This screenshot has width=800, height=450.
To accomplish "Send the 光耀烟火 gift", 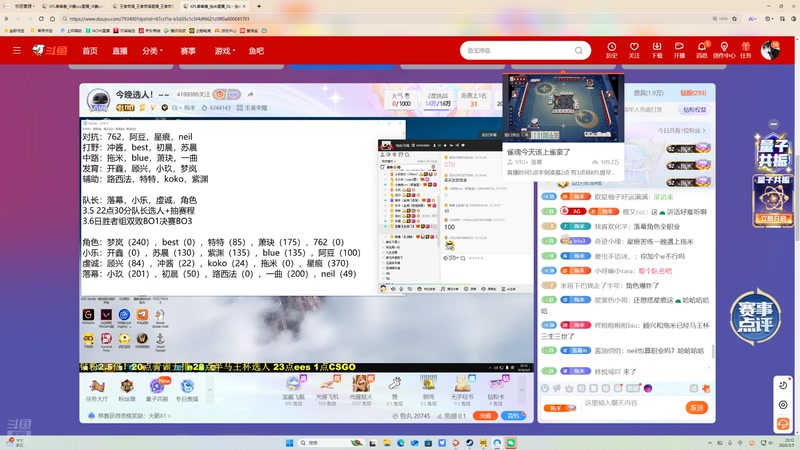I will point(361,390).
